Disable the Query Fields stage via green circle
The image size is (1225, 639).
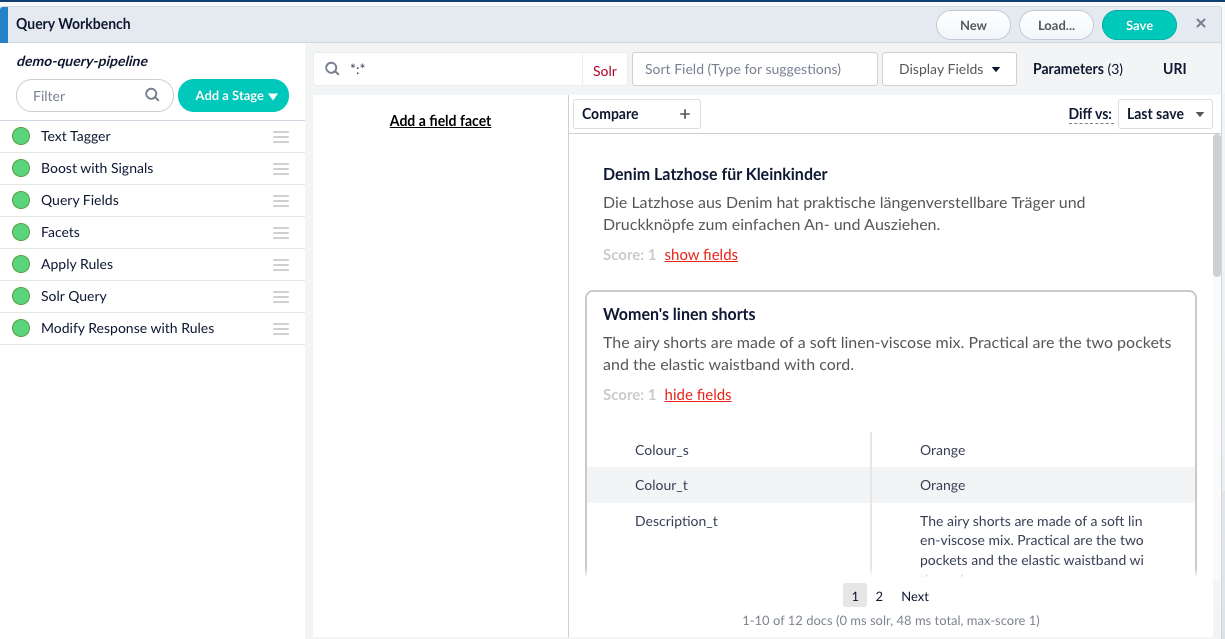pyautogui.click(x=21, y=201)
